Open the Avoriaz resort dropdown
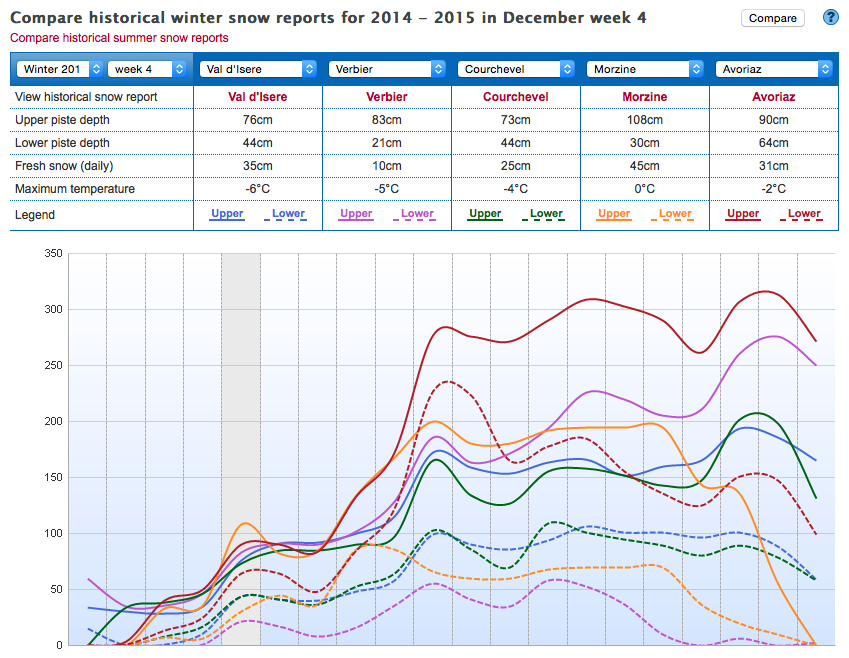Screen dimensions: 849x658 (x=774, y=69)
